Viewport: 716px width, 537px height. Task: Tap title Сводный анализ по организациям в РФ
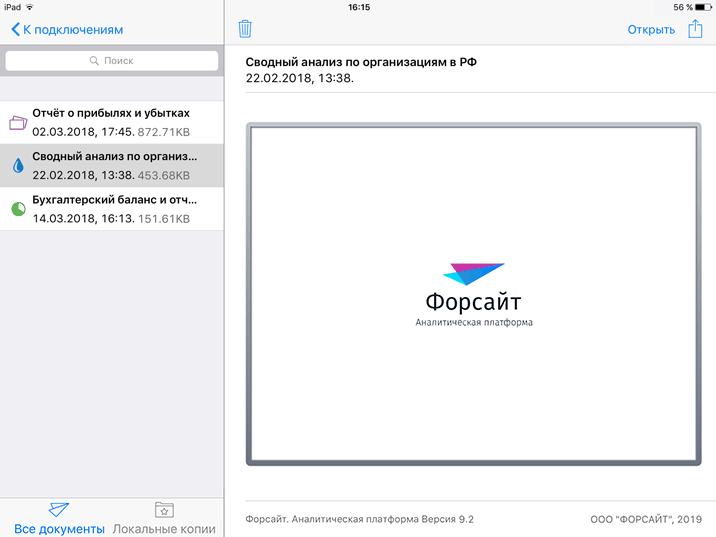tap(361, 62)
